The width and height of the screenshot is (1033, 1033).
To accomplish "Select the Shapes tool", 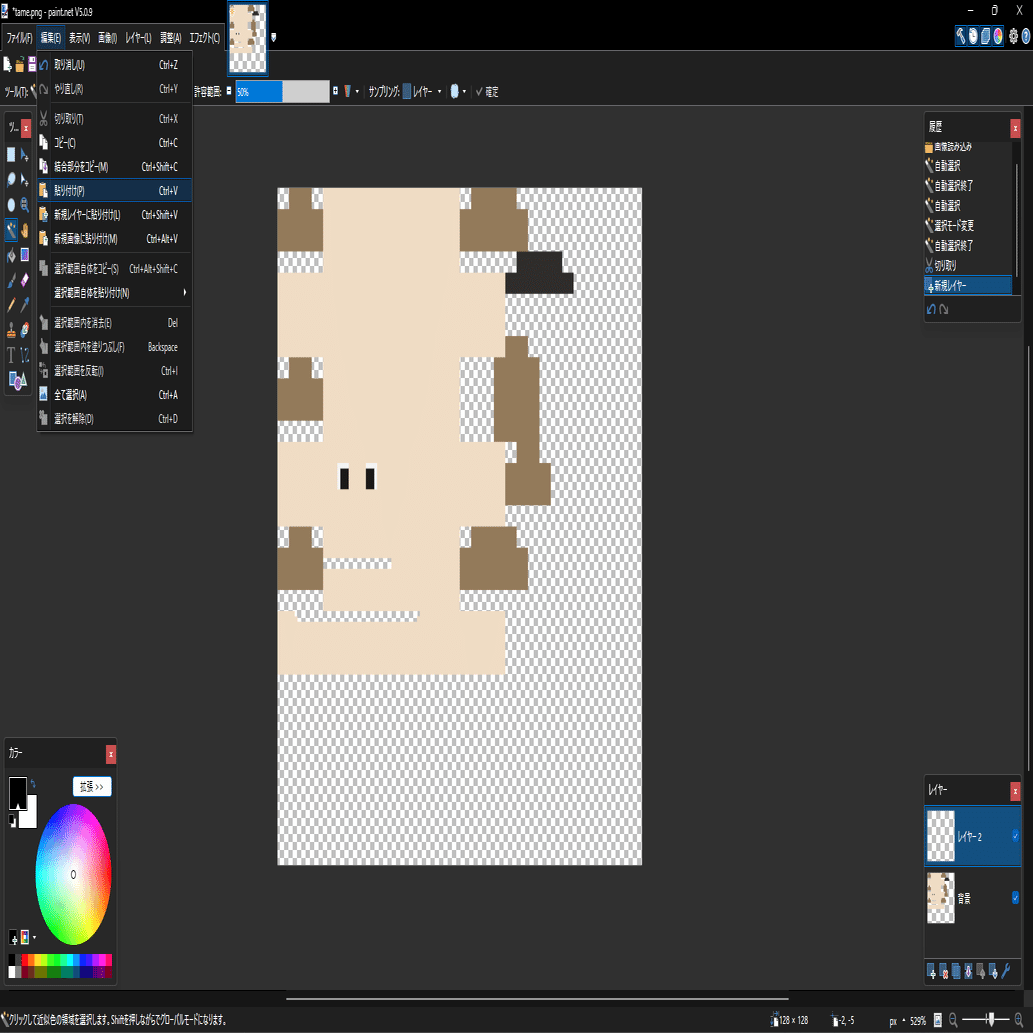I will pyautogui.click(x=17, y=380).
